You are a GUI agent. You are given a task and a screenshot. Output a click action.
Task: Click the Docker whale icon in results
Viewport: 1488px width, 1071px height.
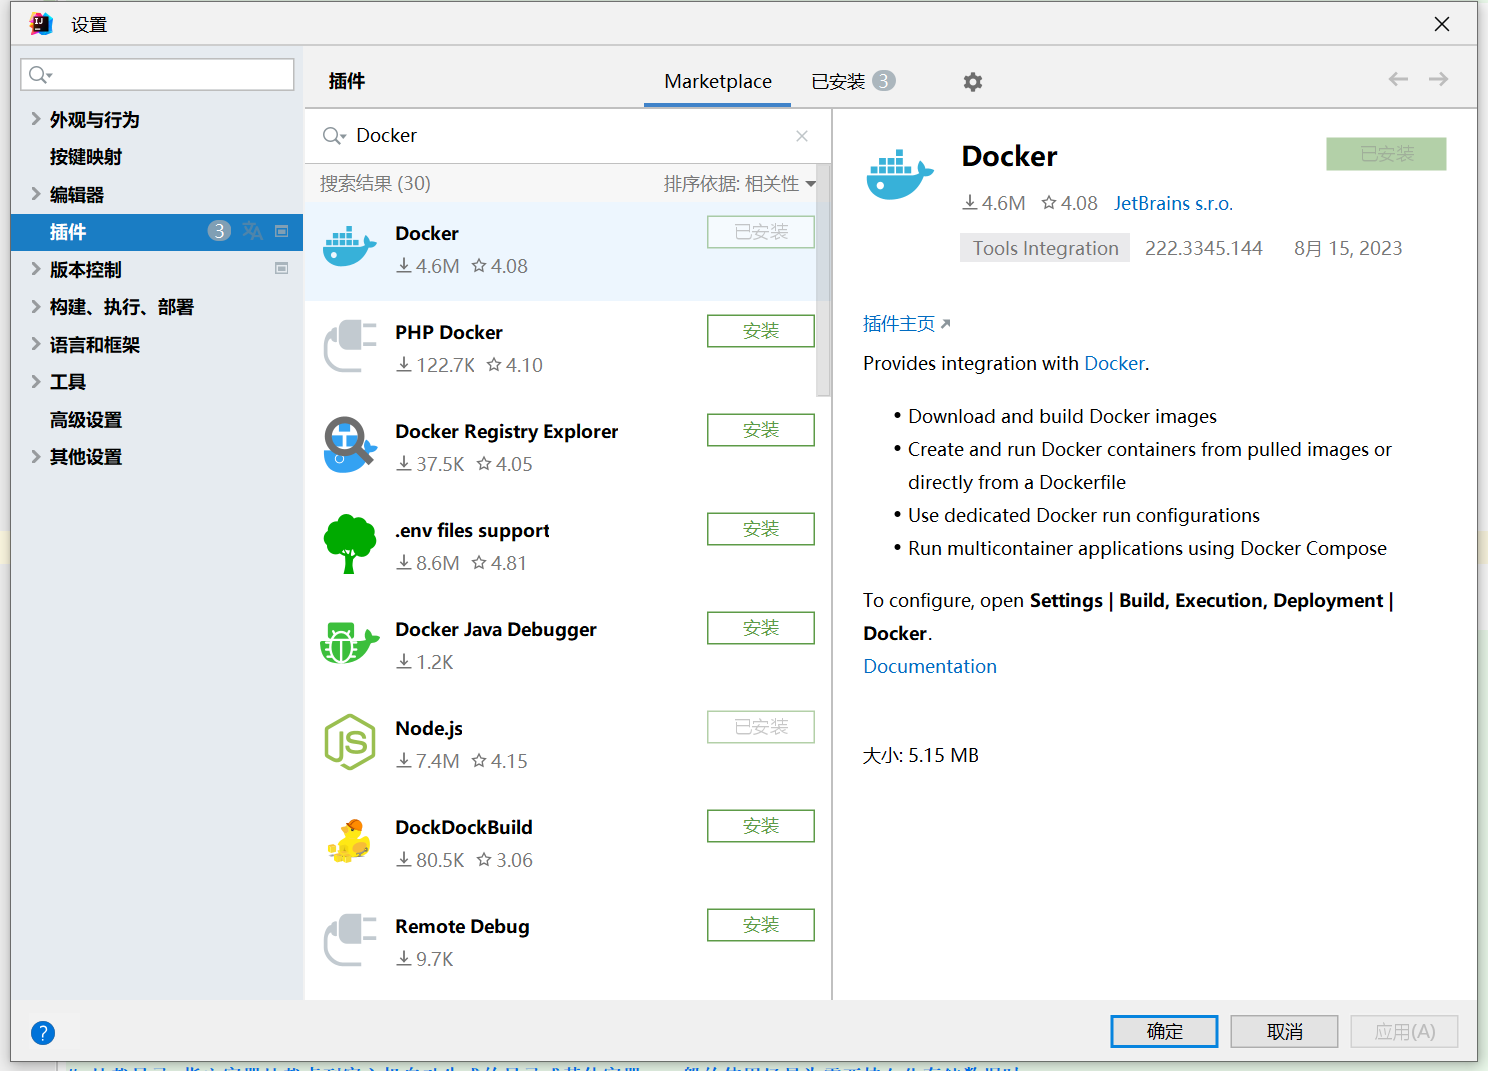pos(349,247)
